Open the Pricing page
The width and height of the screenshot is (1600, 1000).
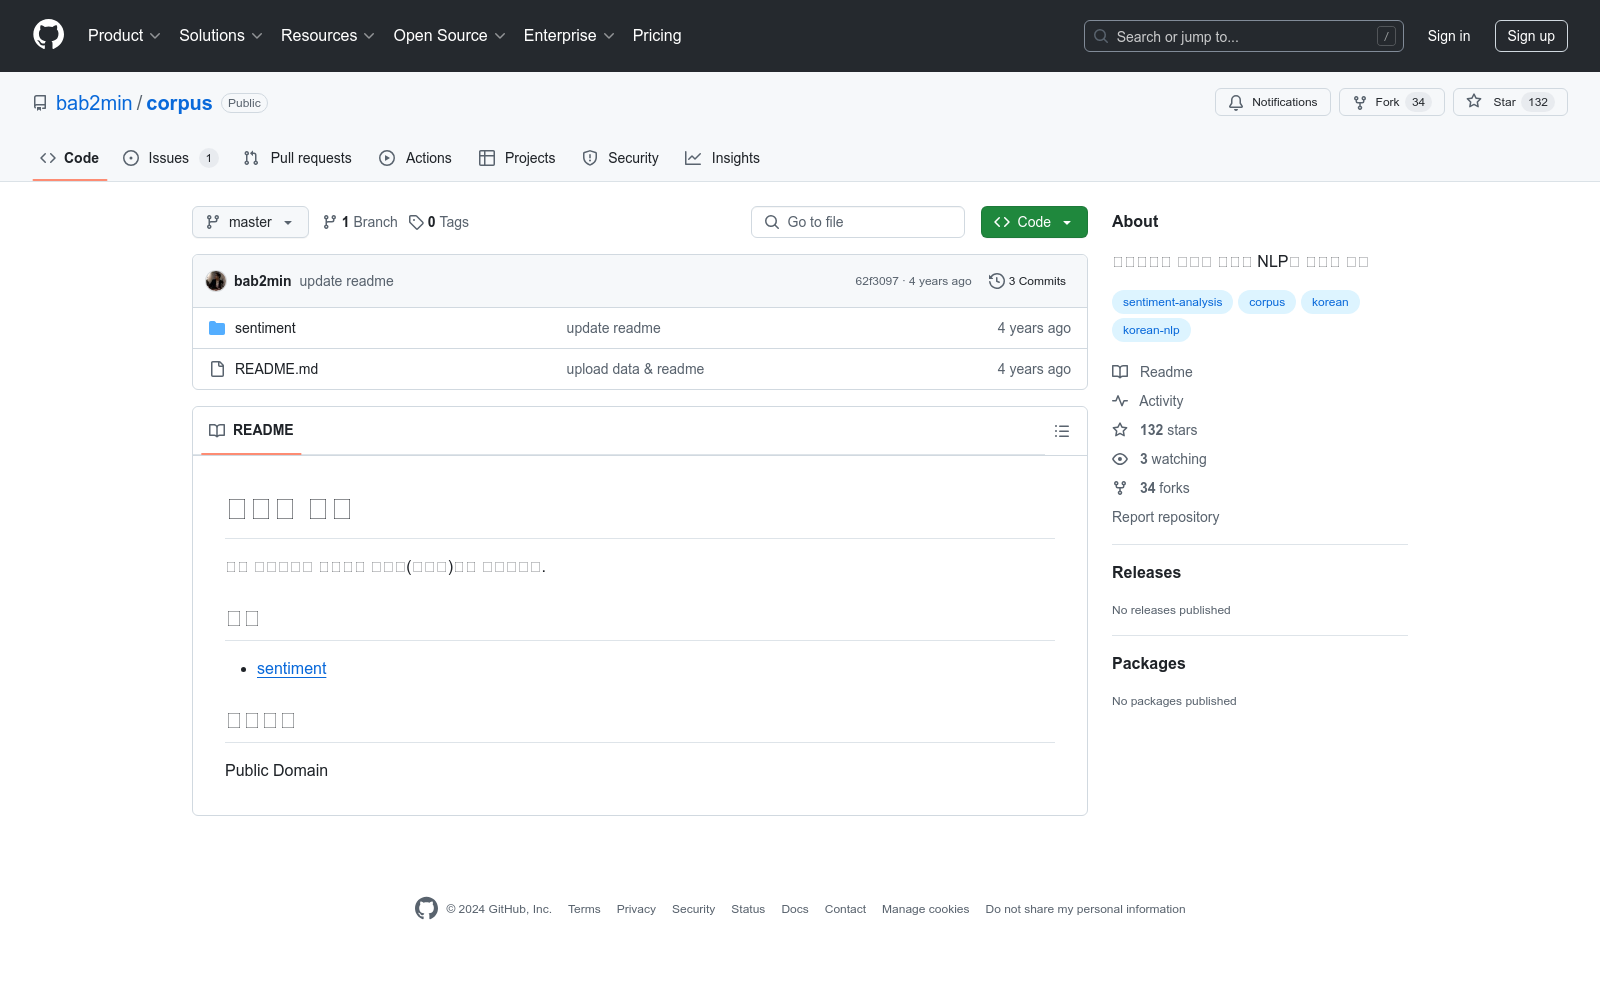(x=657, y=35)
